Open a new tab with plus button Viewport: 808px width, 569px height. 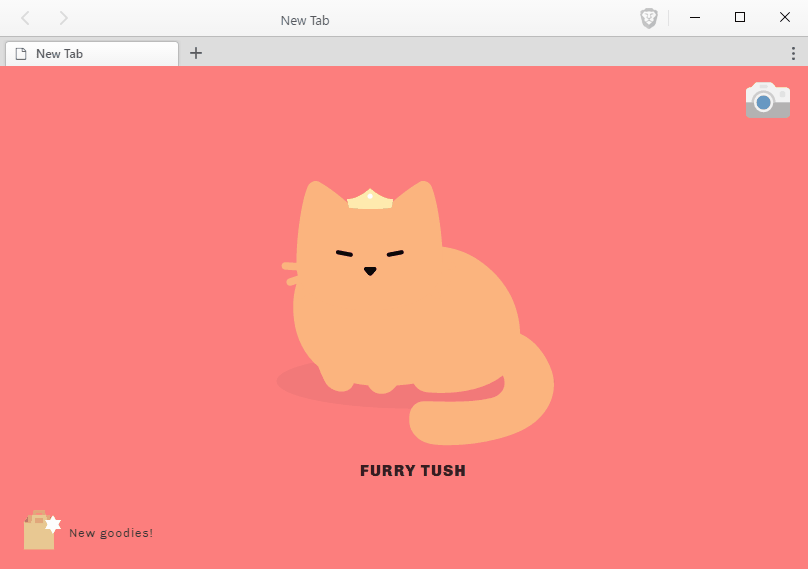196,53
